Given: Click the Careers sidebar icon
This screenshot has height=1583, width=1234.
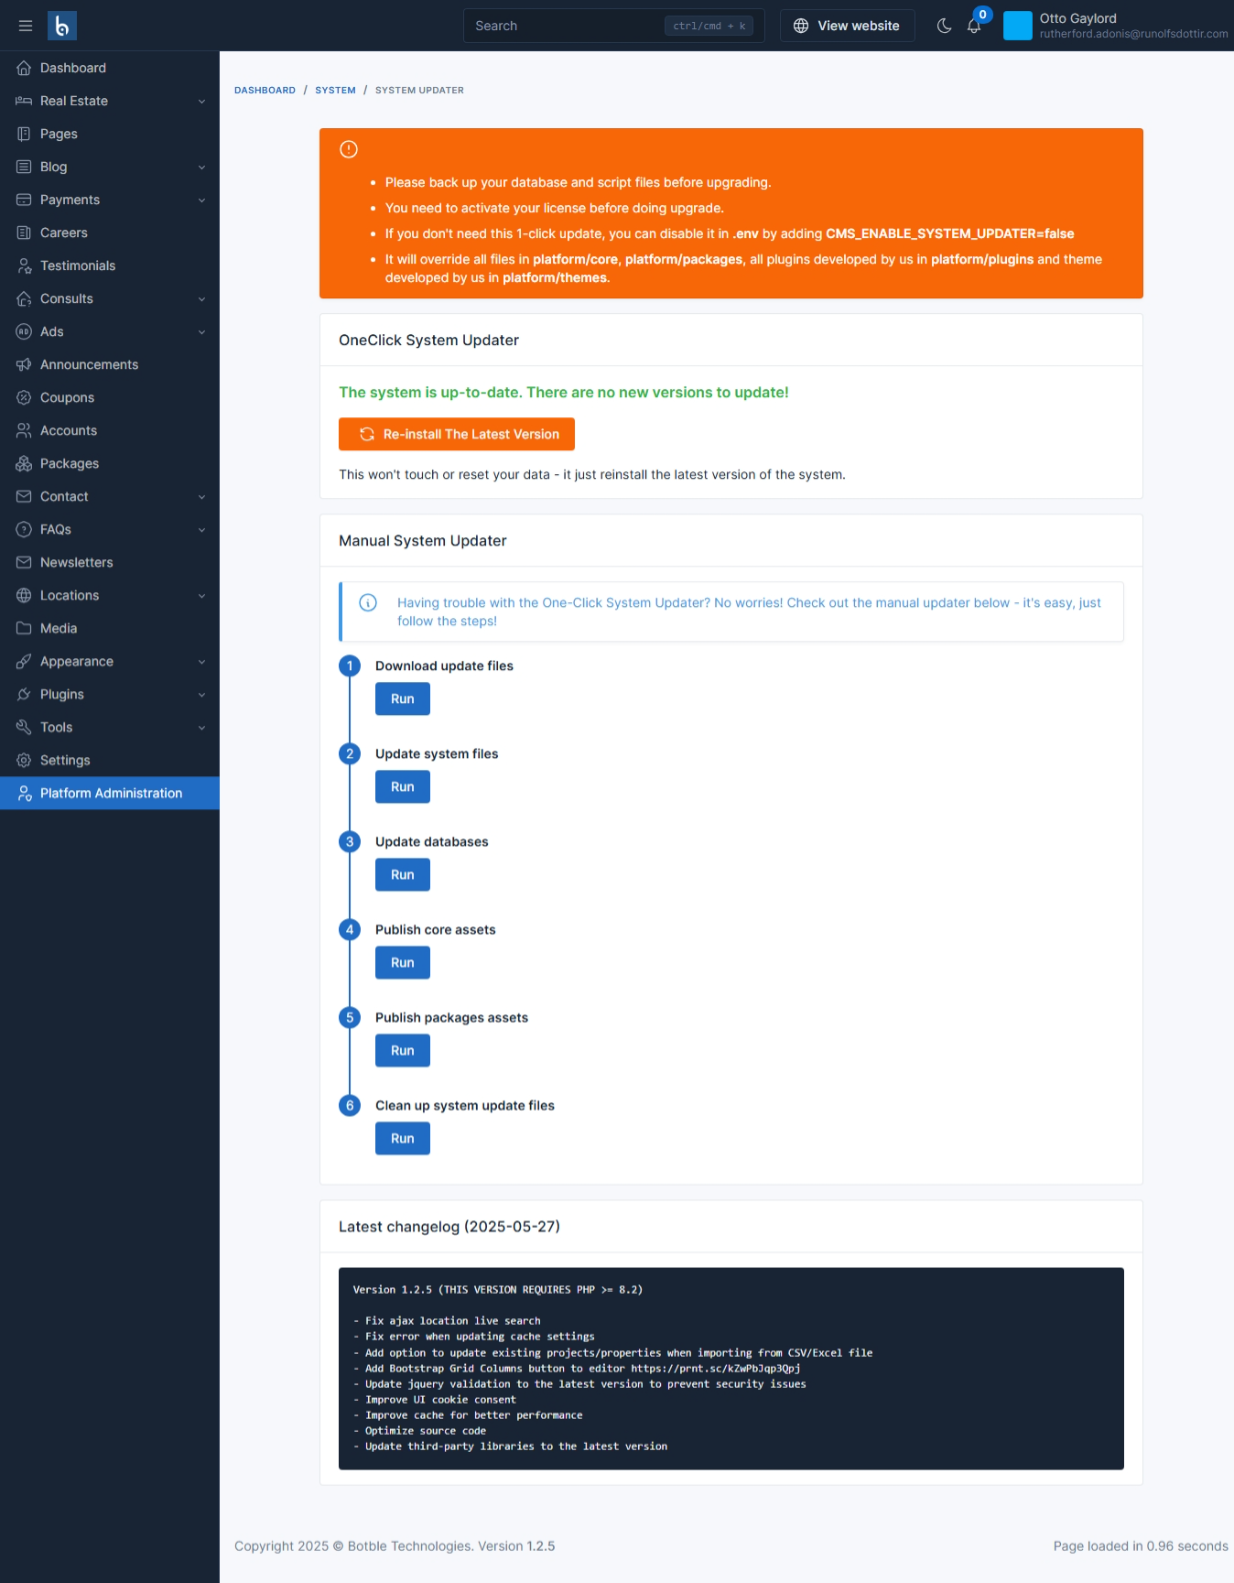Looking at the screenshot, I should (x=24, y=233).
